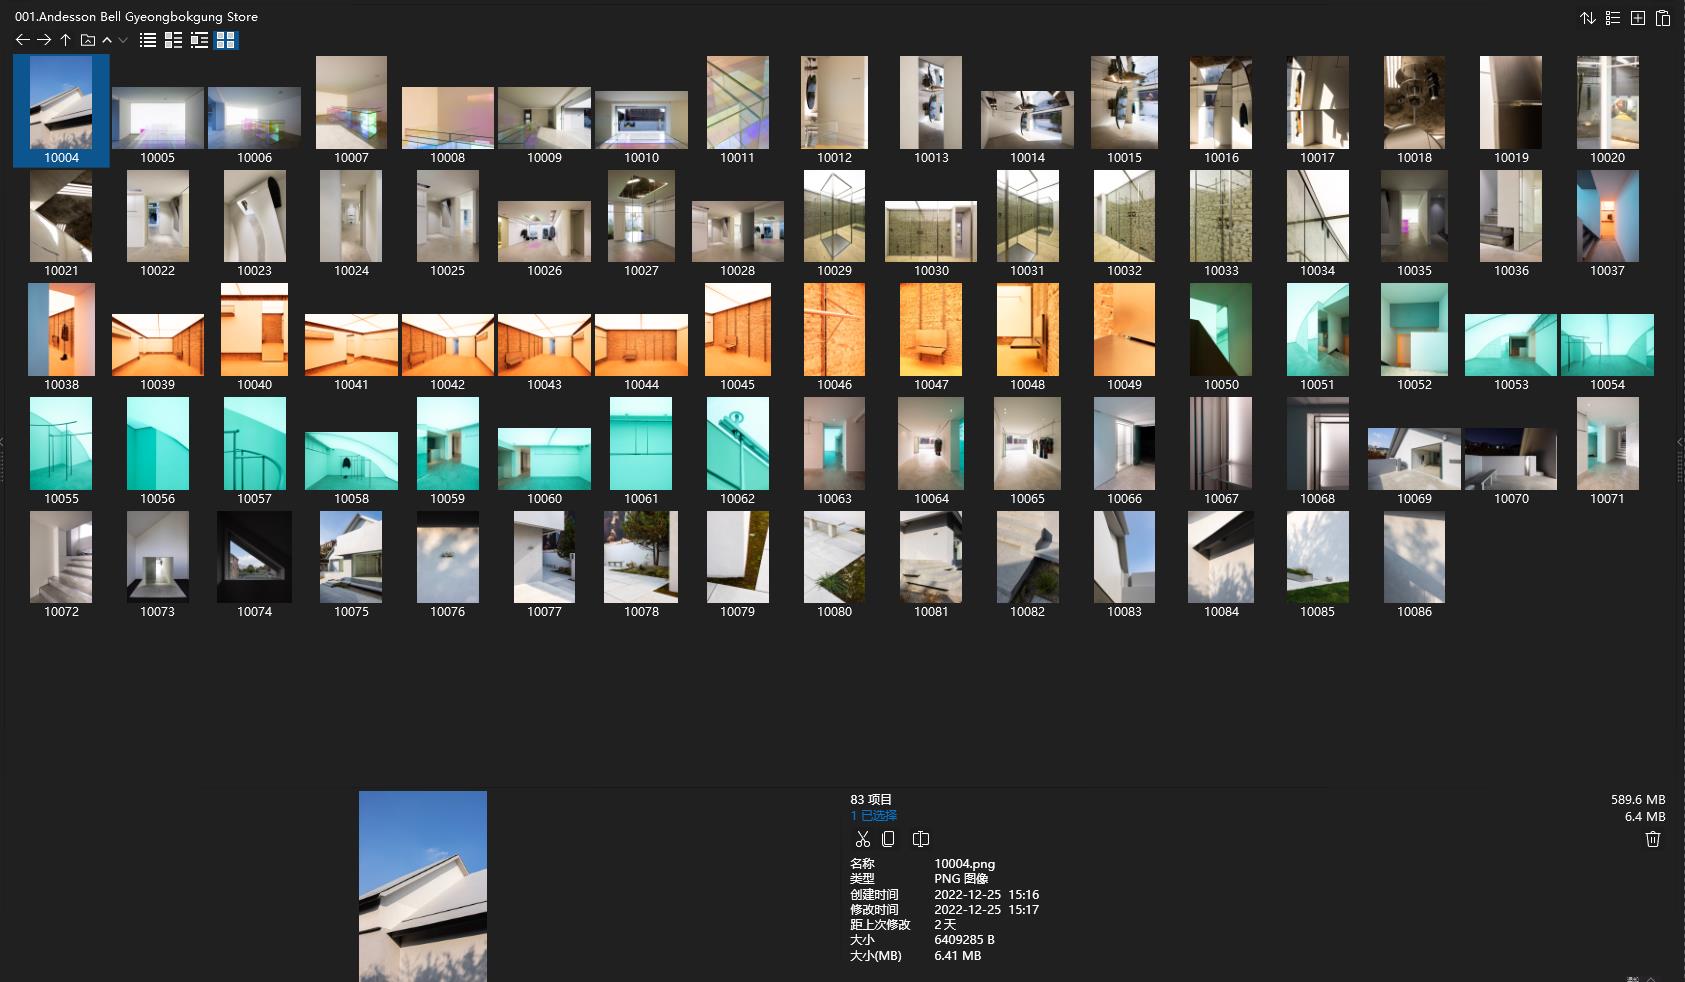Cut the selected 10004.png with scissors icon
The image size is (1685, 982).
coord(863,839)
